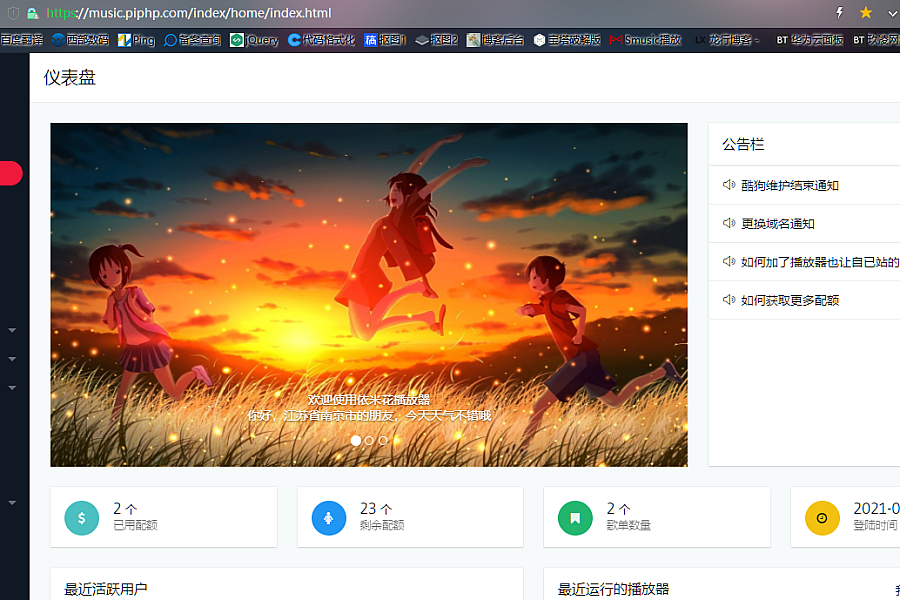Expand the topmost collapsed sidebar menu arrow

[12, 329]
